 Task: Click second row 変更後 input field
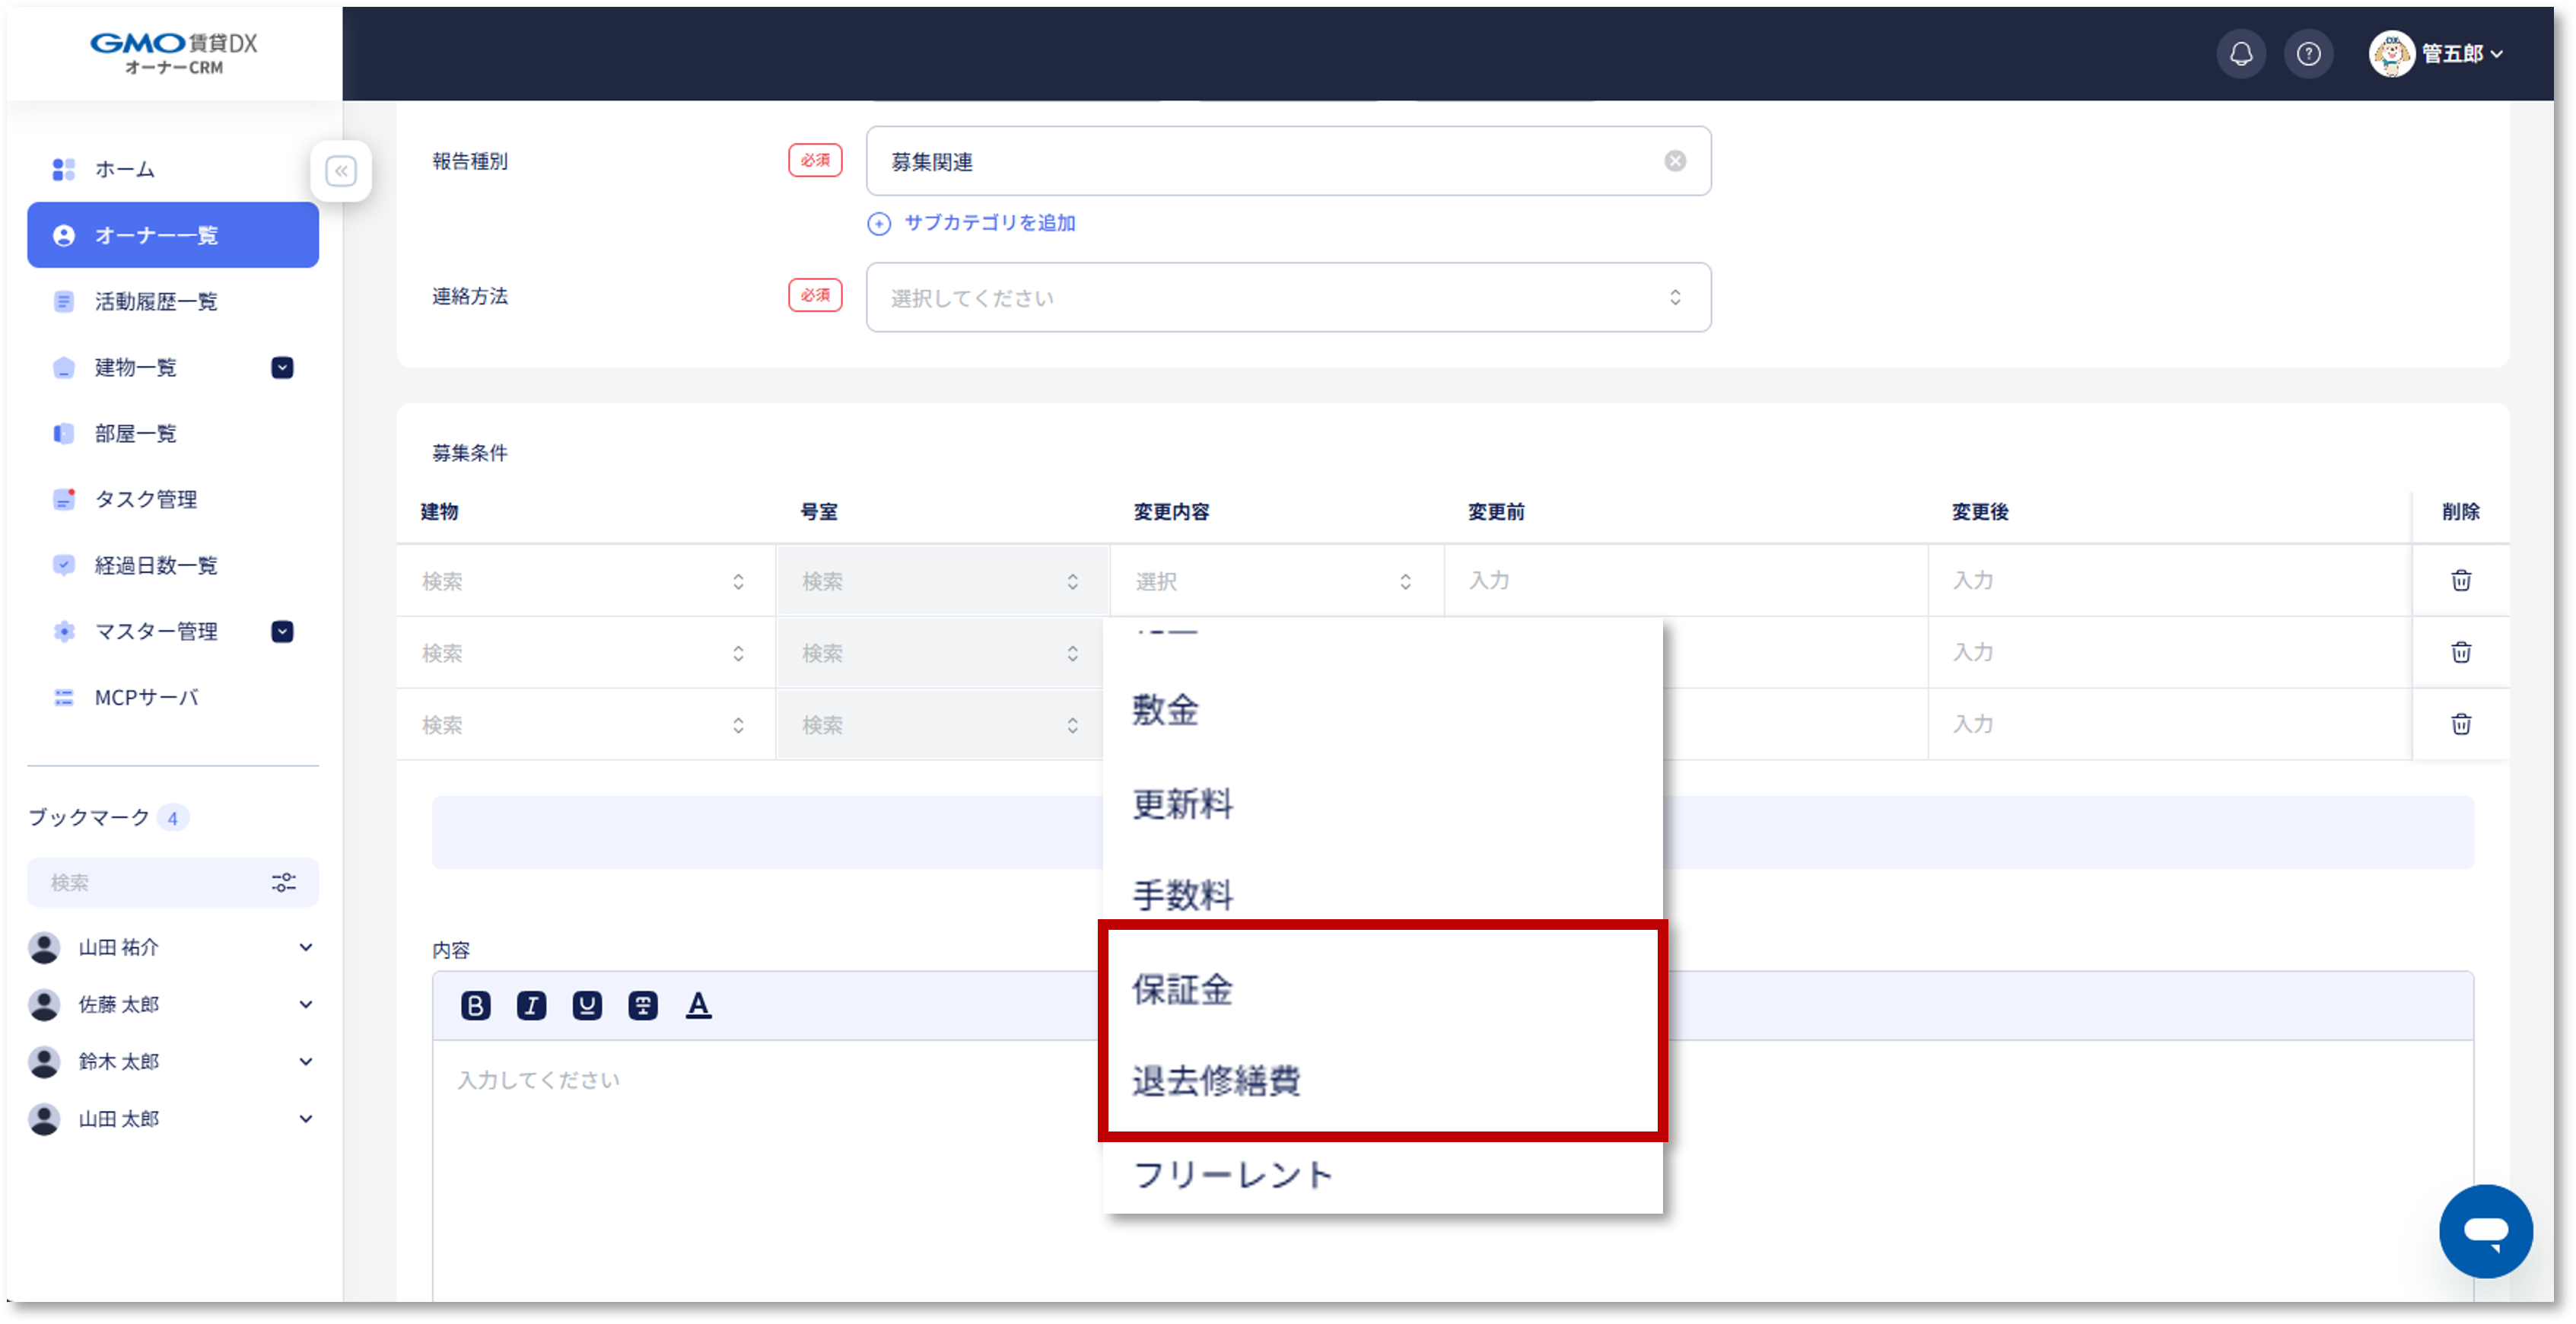click(x=2170, y=652)
